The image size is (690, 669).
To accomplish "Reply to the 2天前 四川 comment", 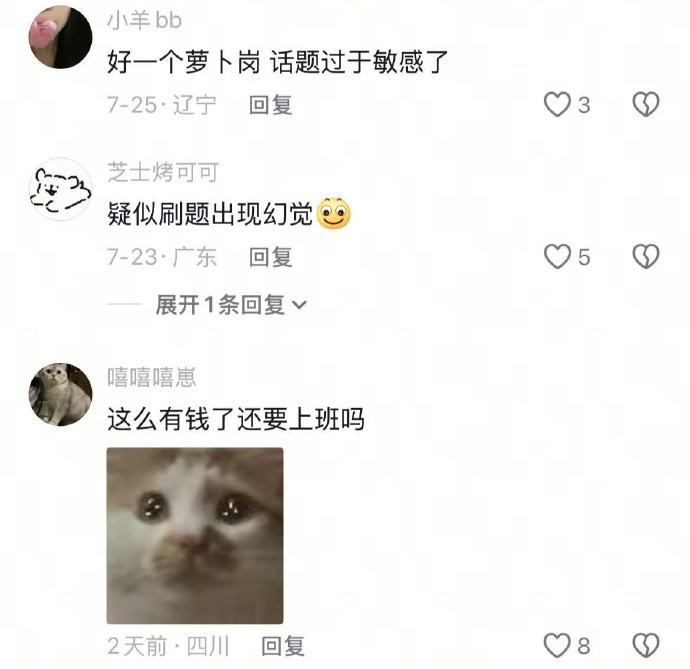I will (283, 646).
